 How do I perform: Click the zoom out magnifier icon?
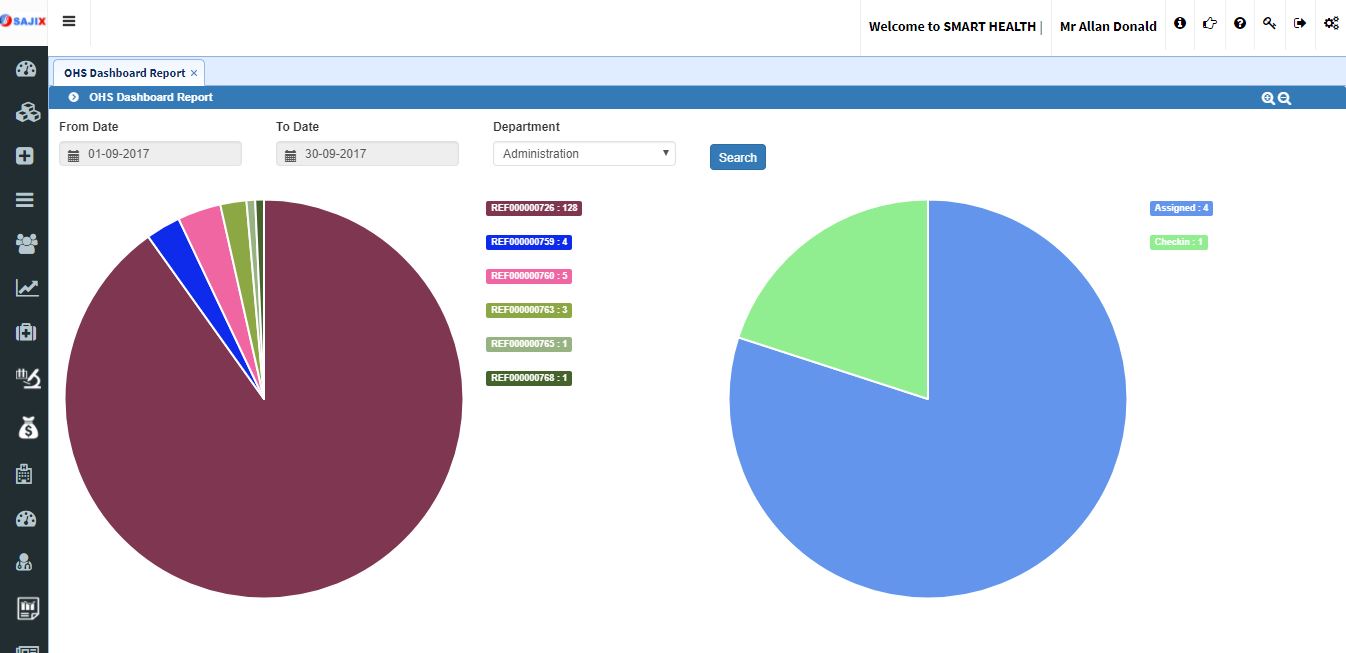tap(1284, 98)
